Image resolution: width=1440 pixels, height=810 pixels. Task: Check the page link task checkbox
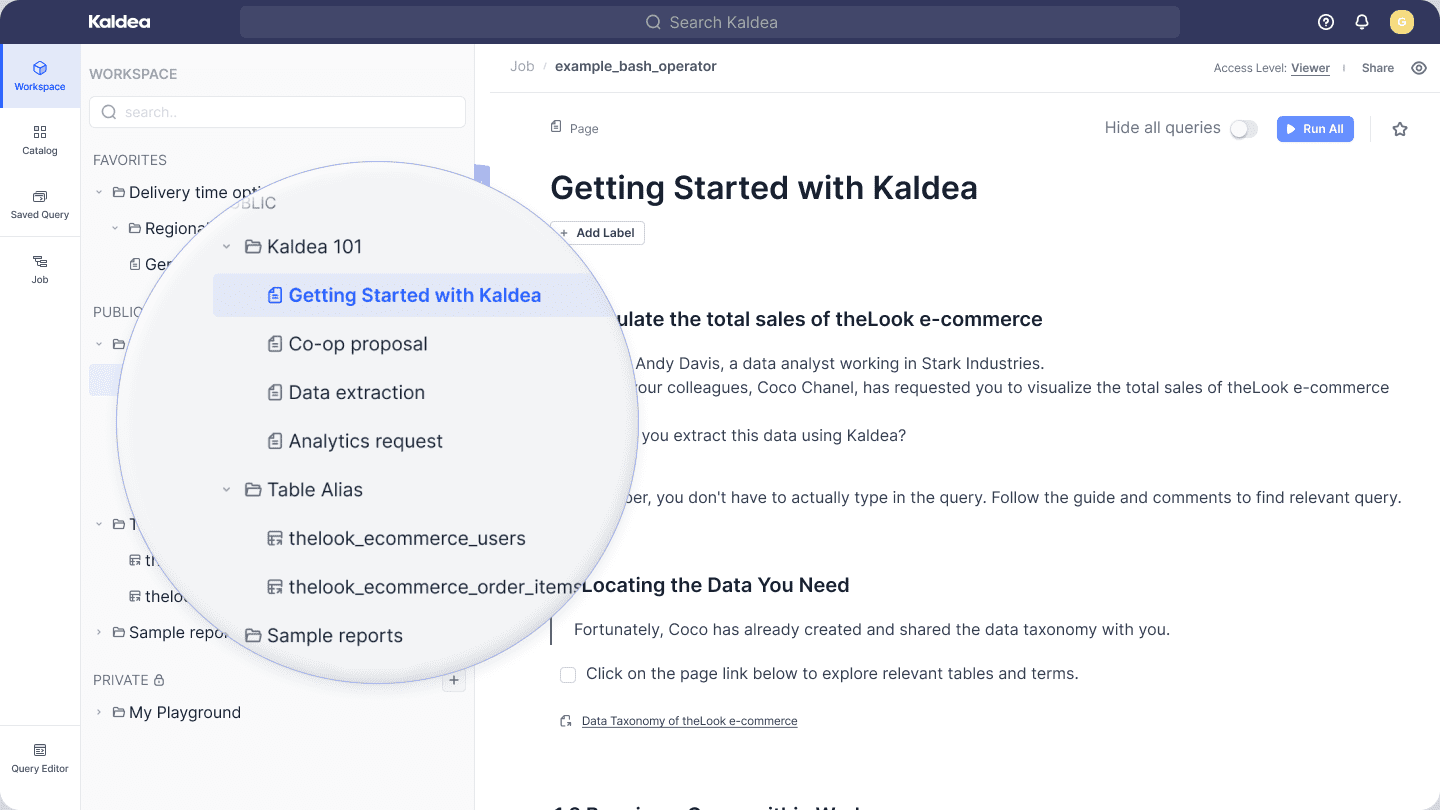click(x=568, y=674)
